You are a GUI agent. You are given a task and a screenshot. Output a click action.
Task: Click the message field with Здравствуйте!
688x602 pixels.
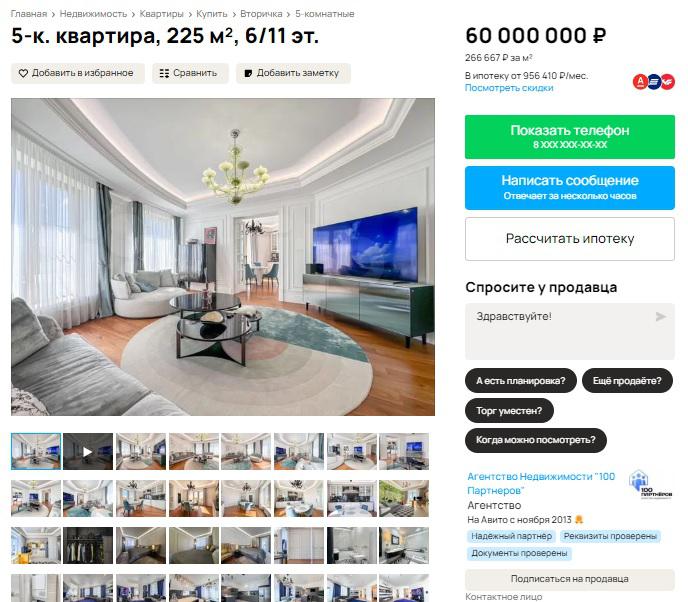(x=570, y=331)
